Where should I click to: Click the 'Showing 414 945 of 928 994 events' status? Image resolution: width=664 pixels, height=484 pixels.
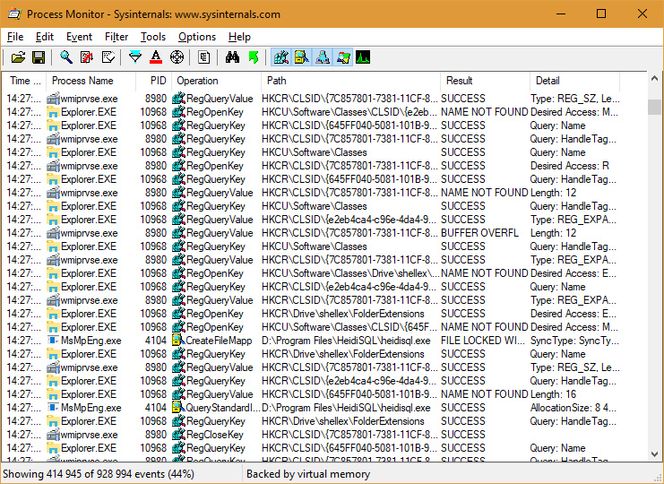(x=98, y=474)
